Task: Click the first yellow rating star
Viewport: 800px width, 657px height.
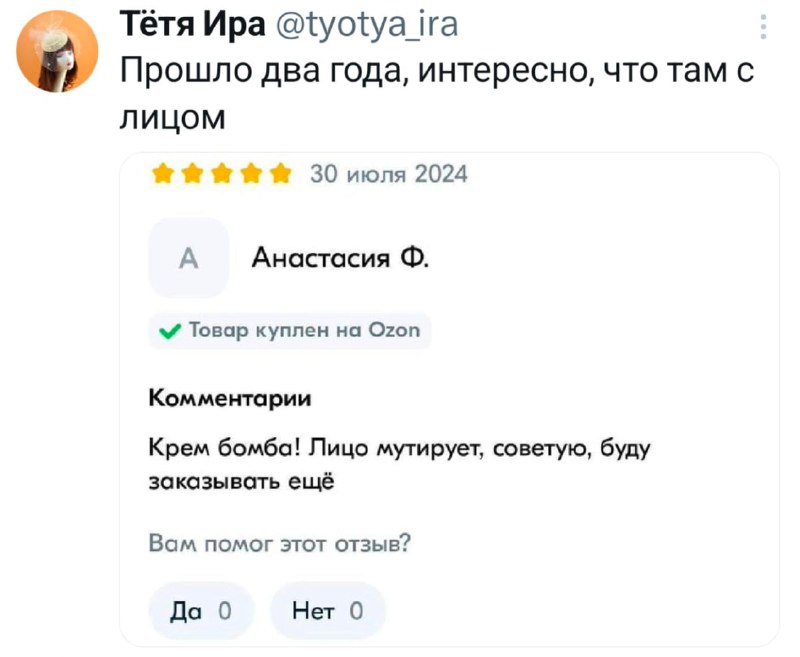Action: pos(162,175)
